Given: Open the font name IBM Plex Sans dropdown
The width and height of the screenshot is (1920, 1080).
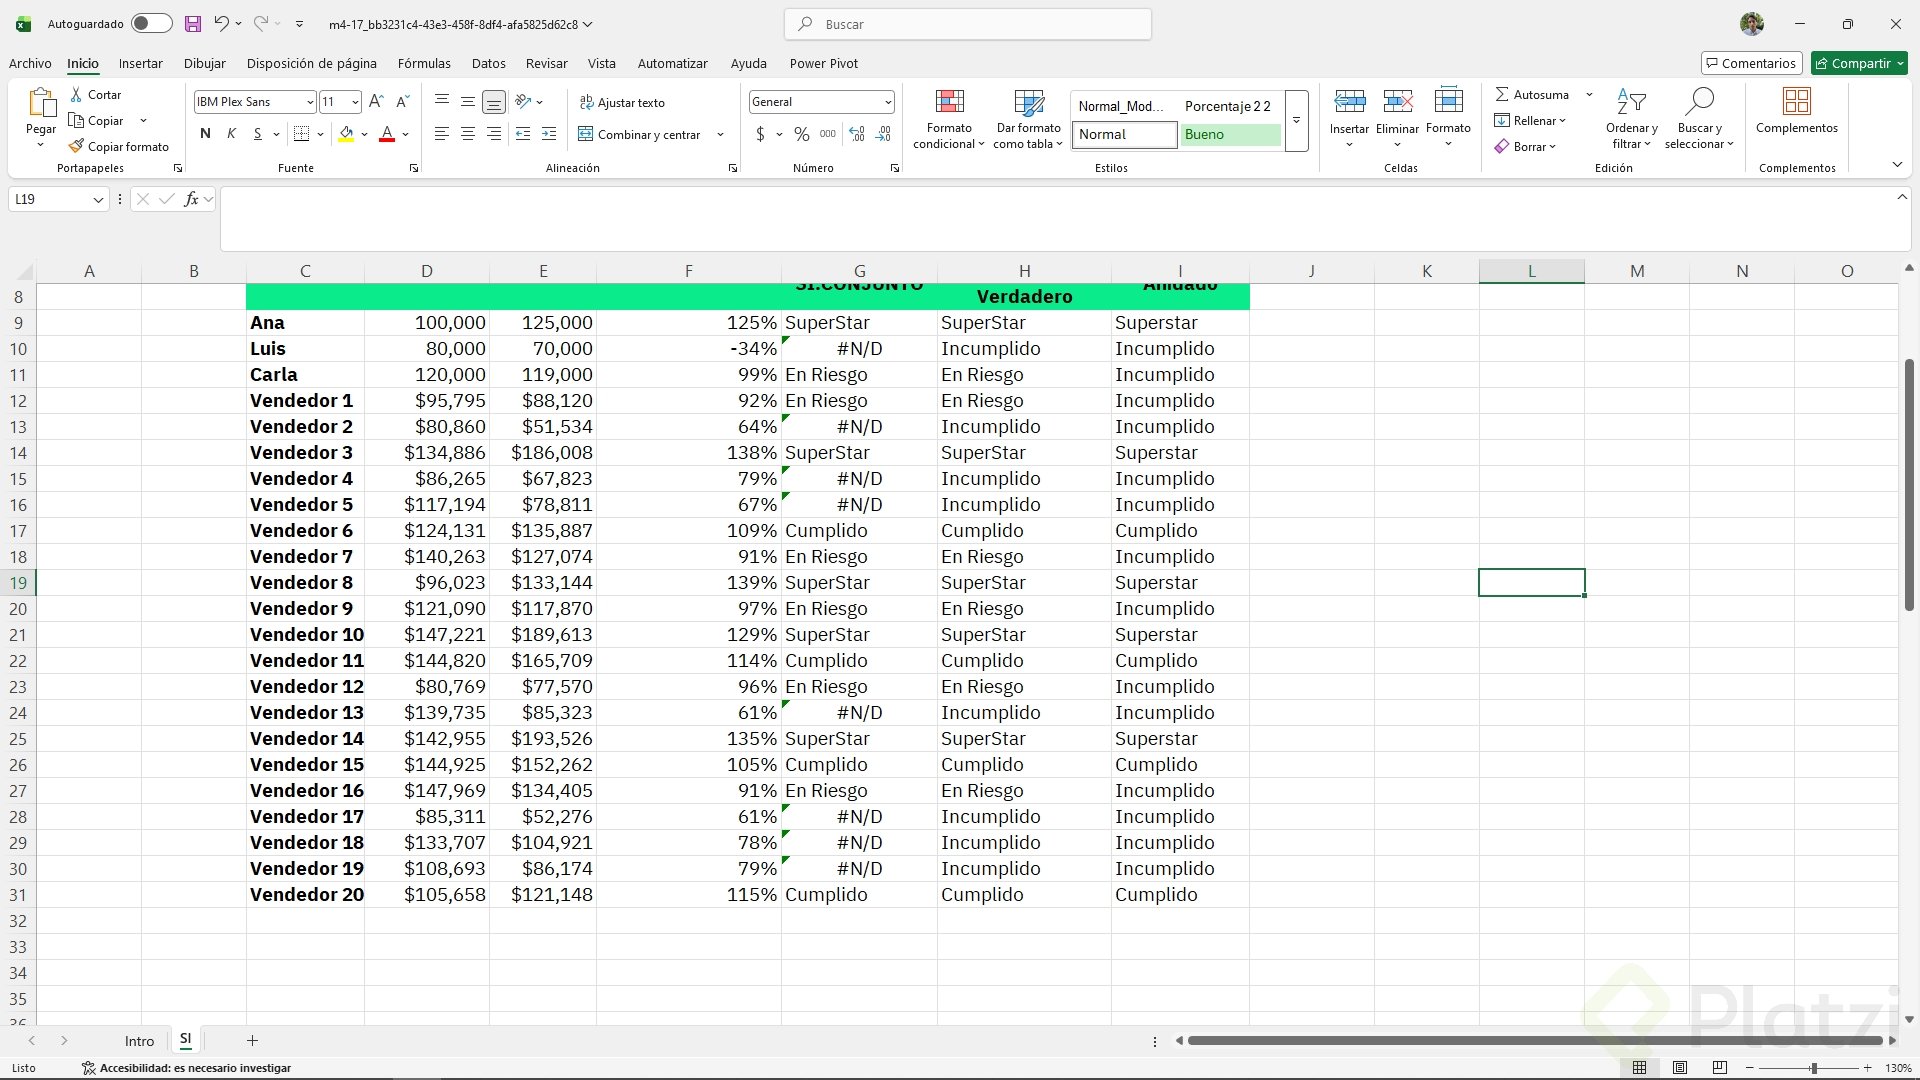Looking at the screenshot, I should tap(310, 102).
